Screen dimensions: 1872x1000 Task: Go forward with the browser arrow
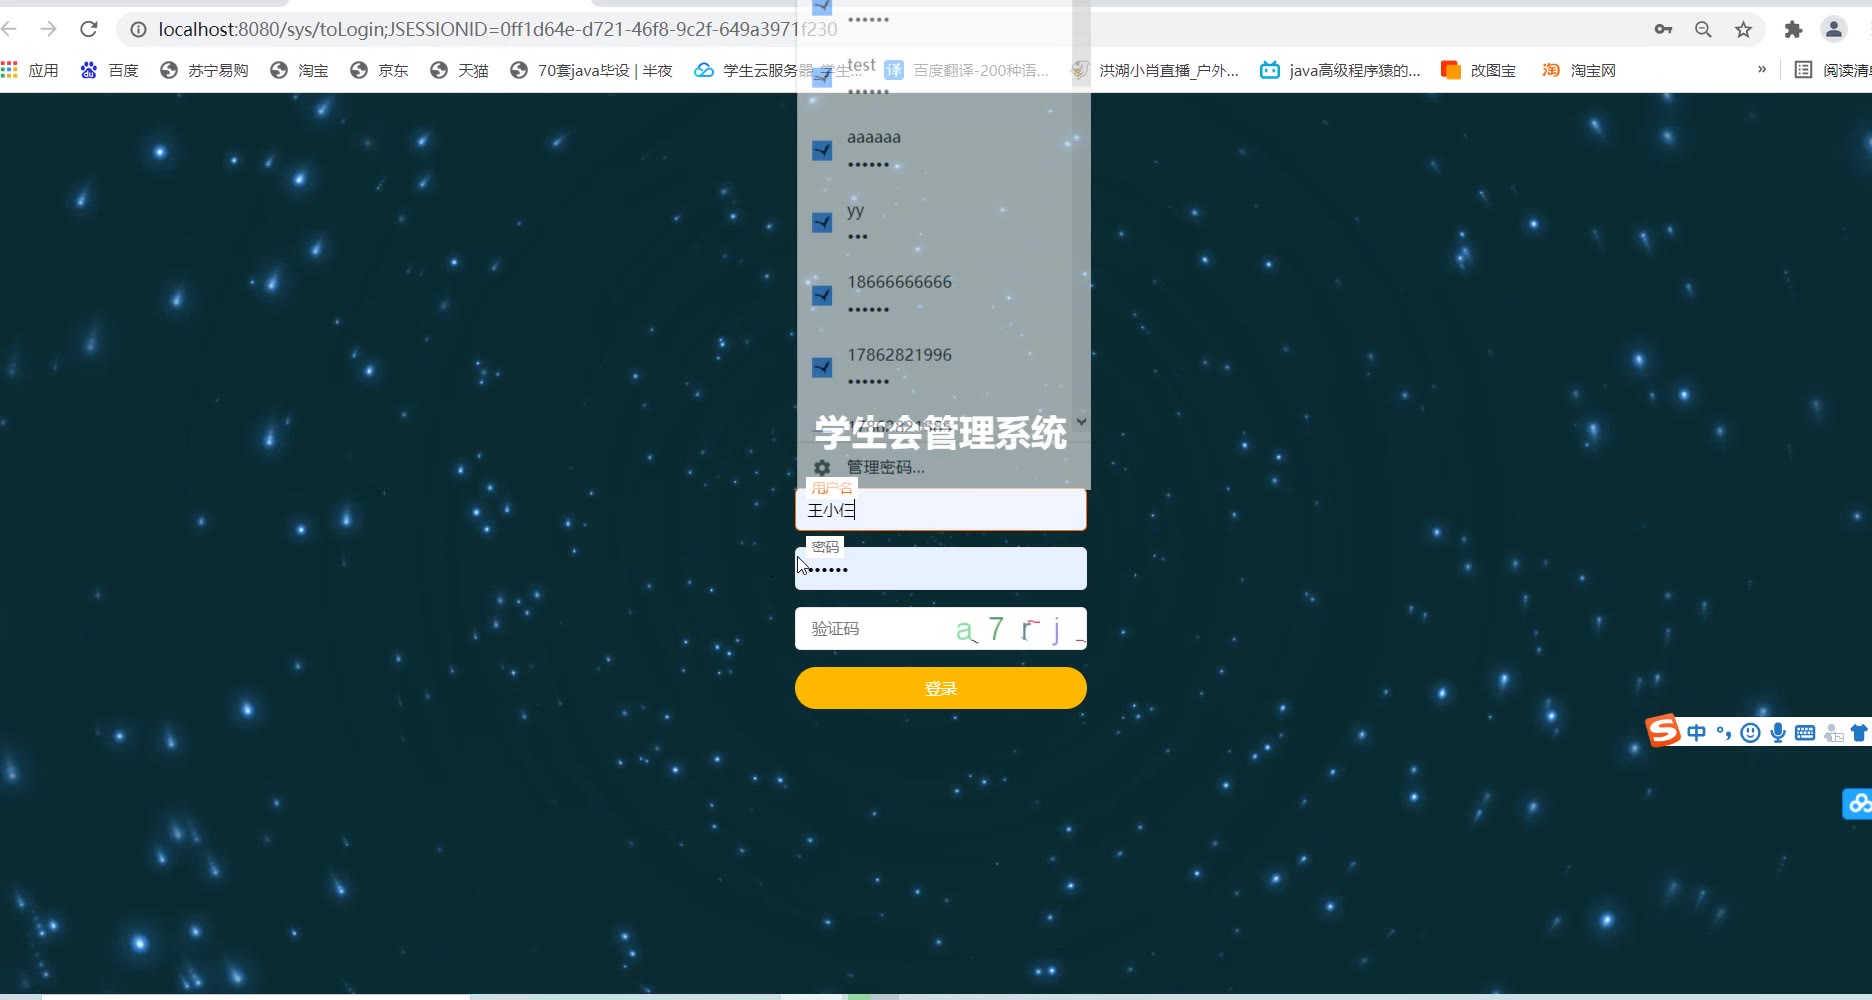pos(48,29)
